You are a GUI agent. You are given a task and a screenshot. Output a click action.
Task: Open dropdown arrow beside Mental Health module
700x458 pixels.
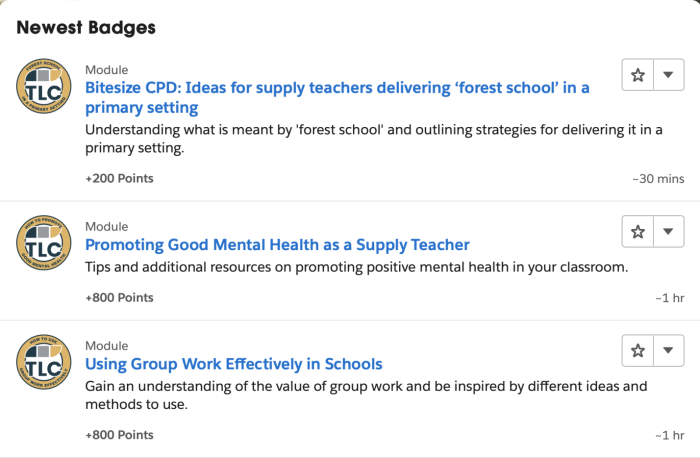[x=669, y=232]
